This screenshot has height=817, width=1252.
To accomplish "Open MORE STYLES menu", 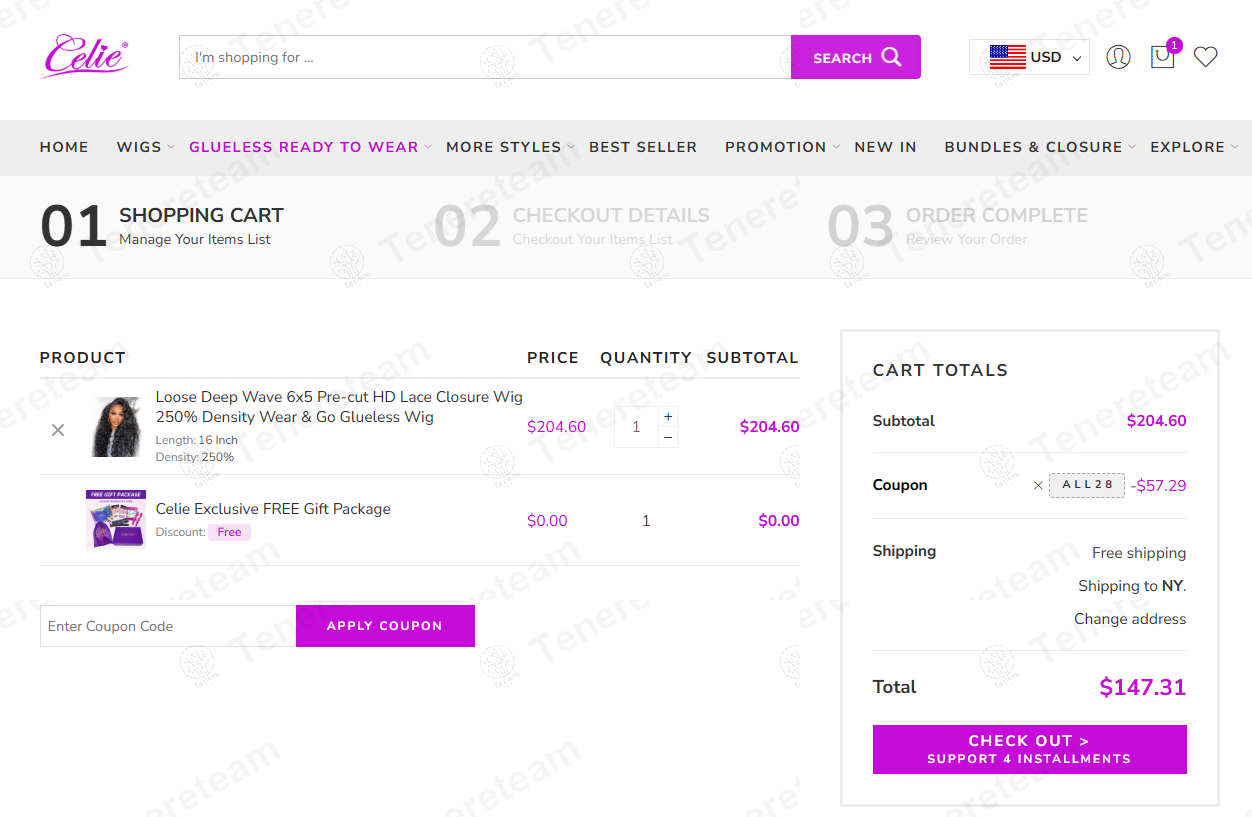I will (x=503, y=147).
